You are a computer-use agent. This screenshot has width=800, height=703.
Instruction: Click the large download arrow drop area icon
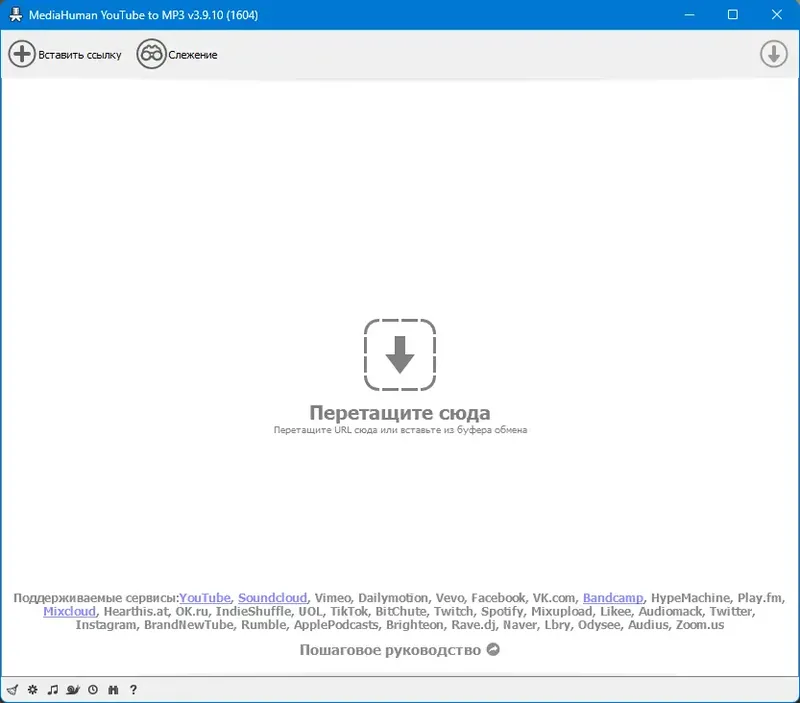click(400, 352)
